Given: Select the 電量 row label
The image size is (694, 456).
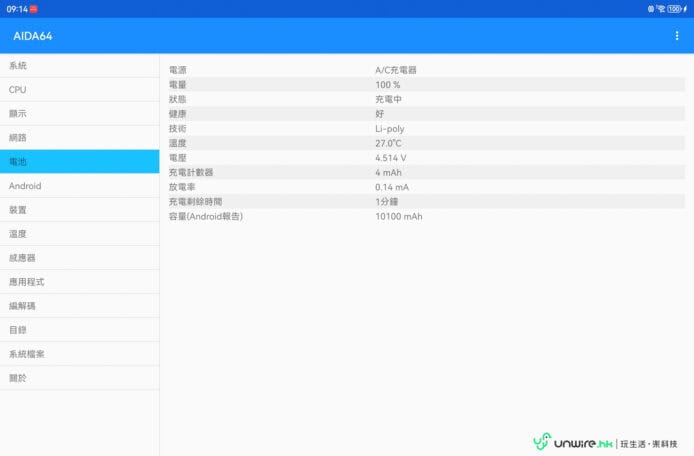Looking at the screenshot, I should pos(177,85).
